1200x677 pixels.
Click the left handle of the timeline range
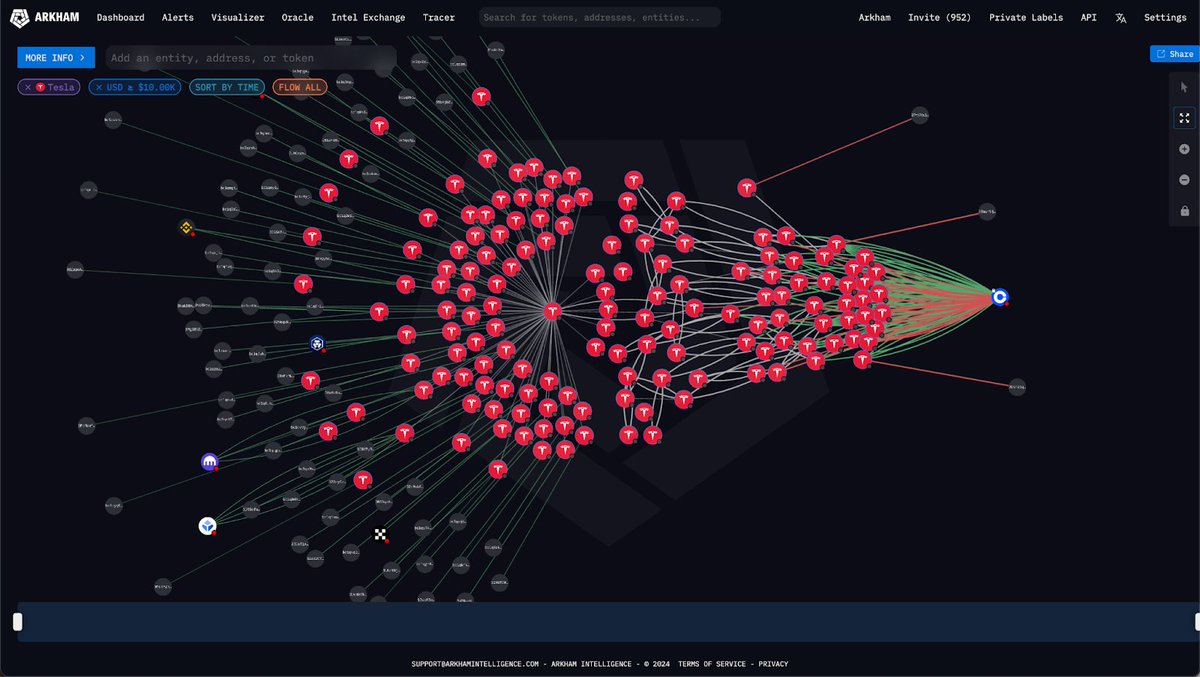coord(17,622)
